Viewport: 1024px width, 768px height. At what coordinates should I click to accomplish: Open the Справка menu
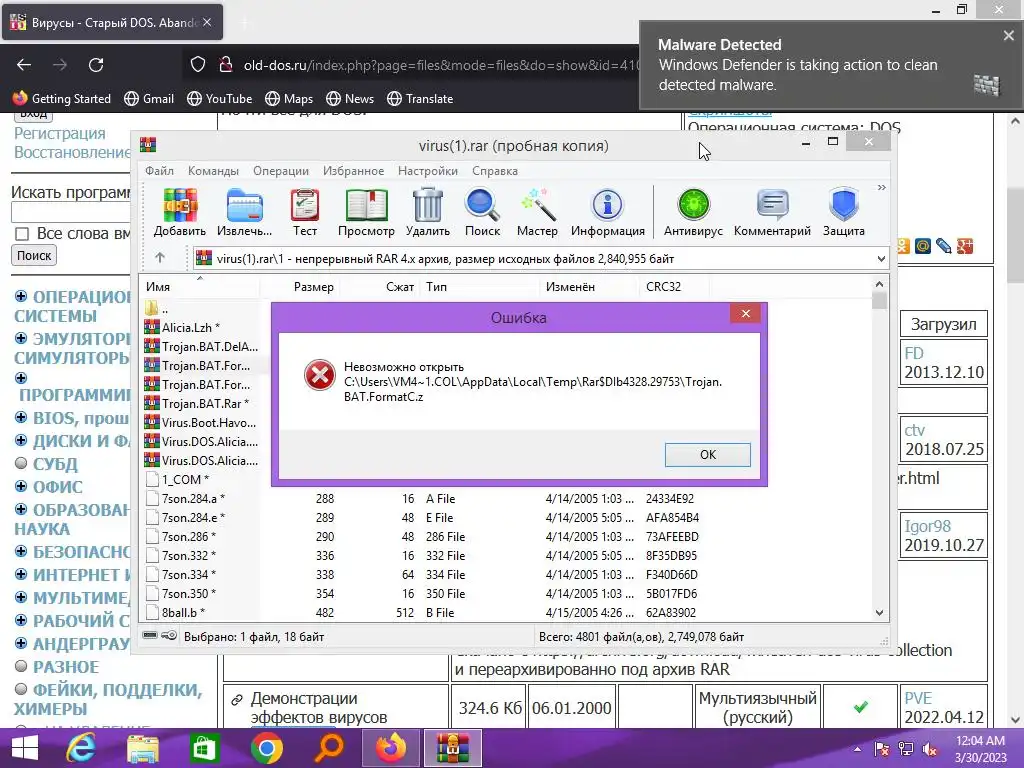click(x=494, y=170)
